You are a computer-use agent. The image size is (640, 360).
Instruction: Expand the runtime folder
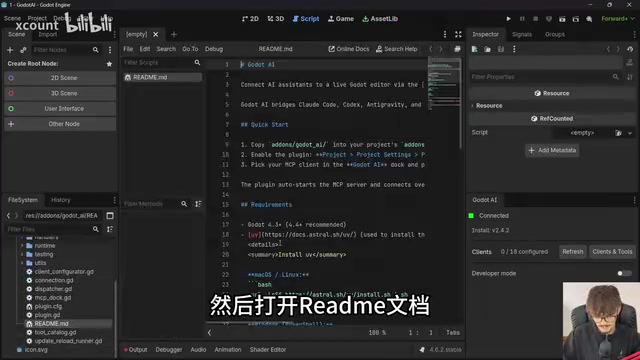click(22, 246)
